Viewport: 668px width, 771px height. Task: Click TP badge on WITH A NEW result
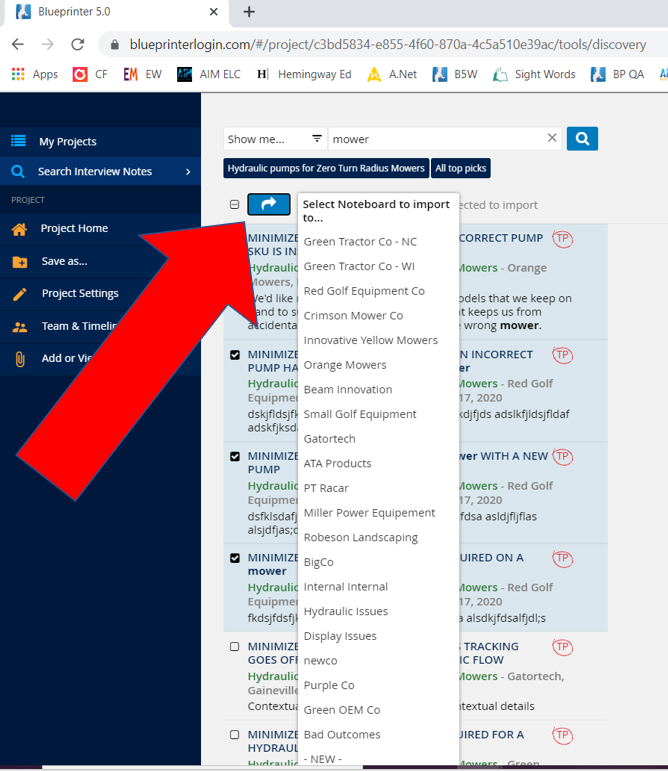click(562, 456)
